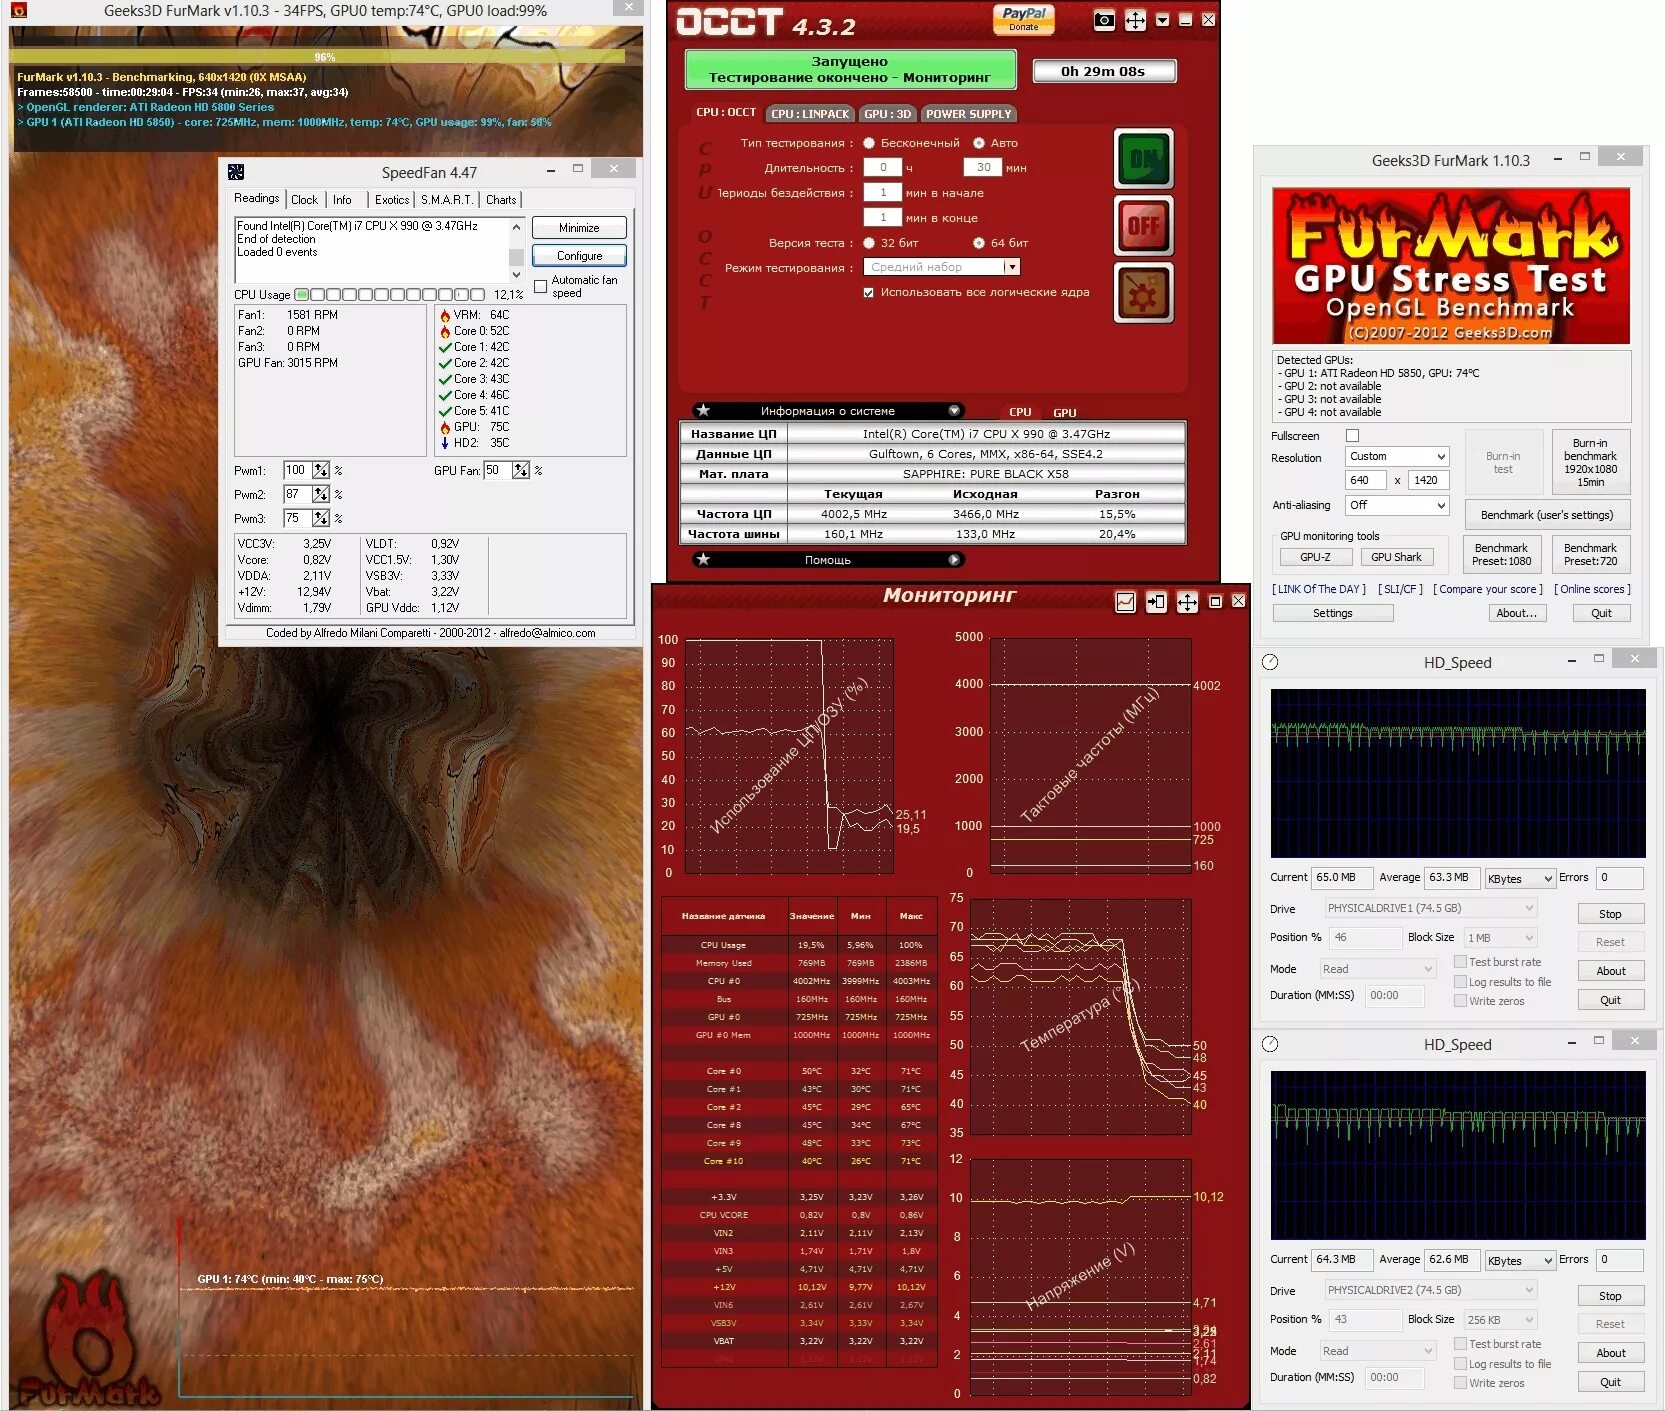Click the Configure button in SpeedFan
The height and width of the screenshot is (1411, 1665).
579,256
